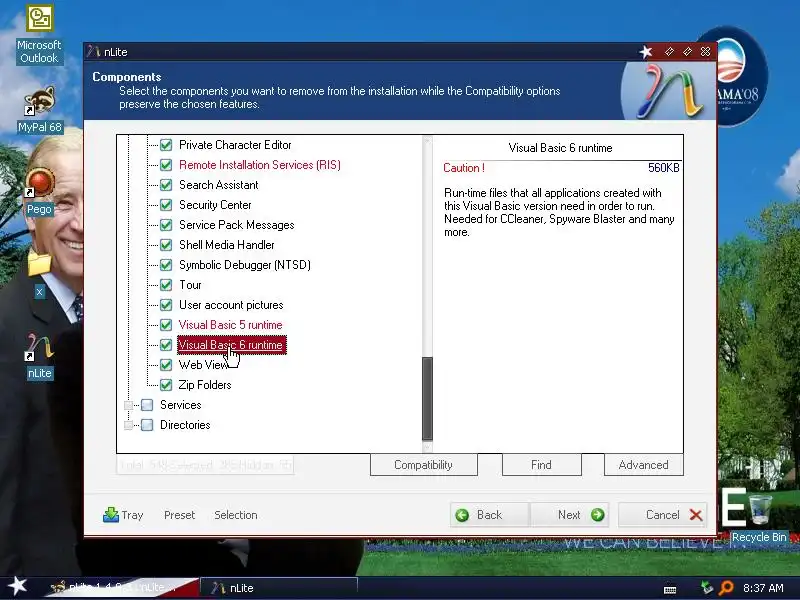Viewport: 800px width, 600px height.
Task: Uncheck Remote Installation Services (RIS)
Action: pyautogui.click(x=166, y=165)
